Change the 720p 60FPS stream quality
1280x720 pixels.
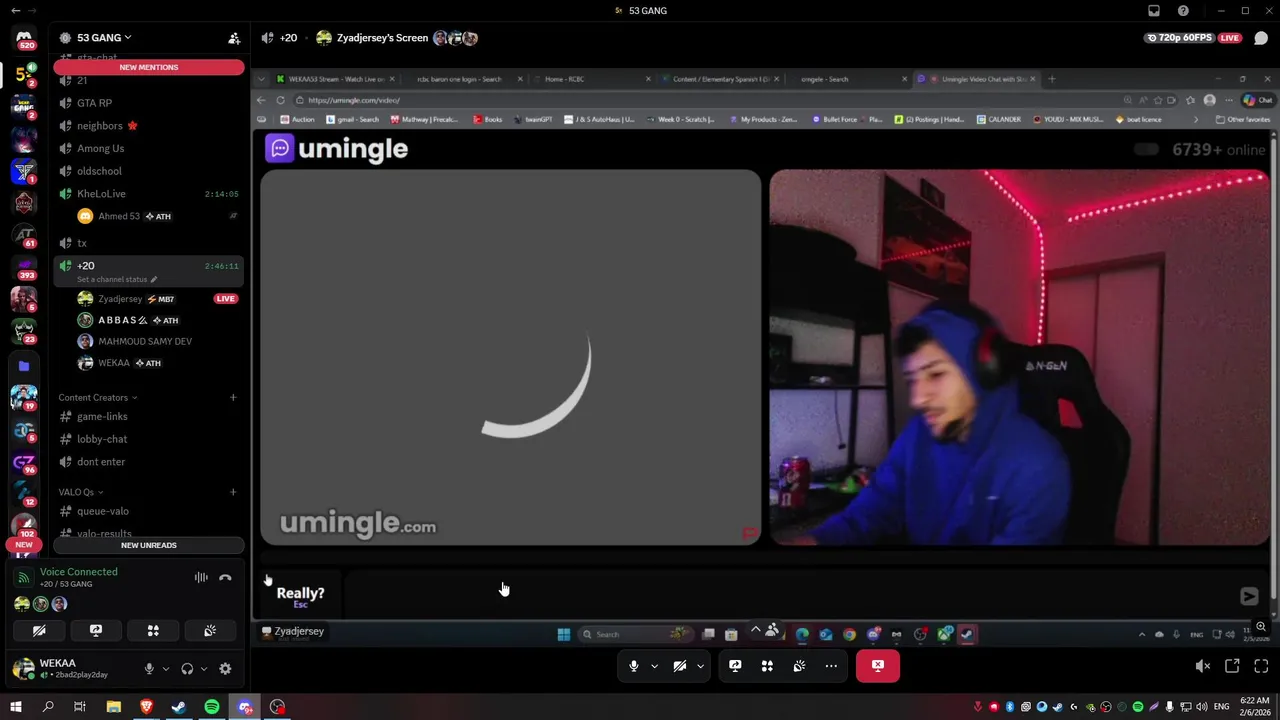[x=1180, y=38]
